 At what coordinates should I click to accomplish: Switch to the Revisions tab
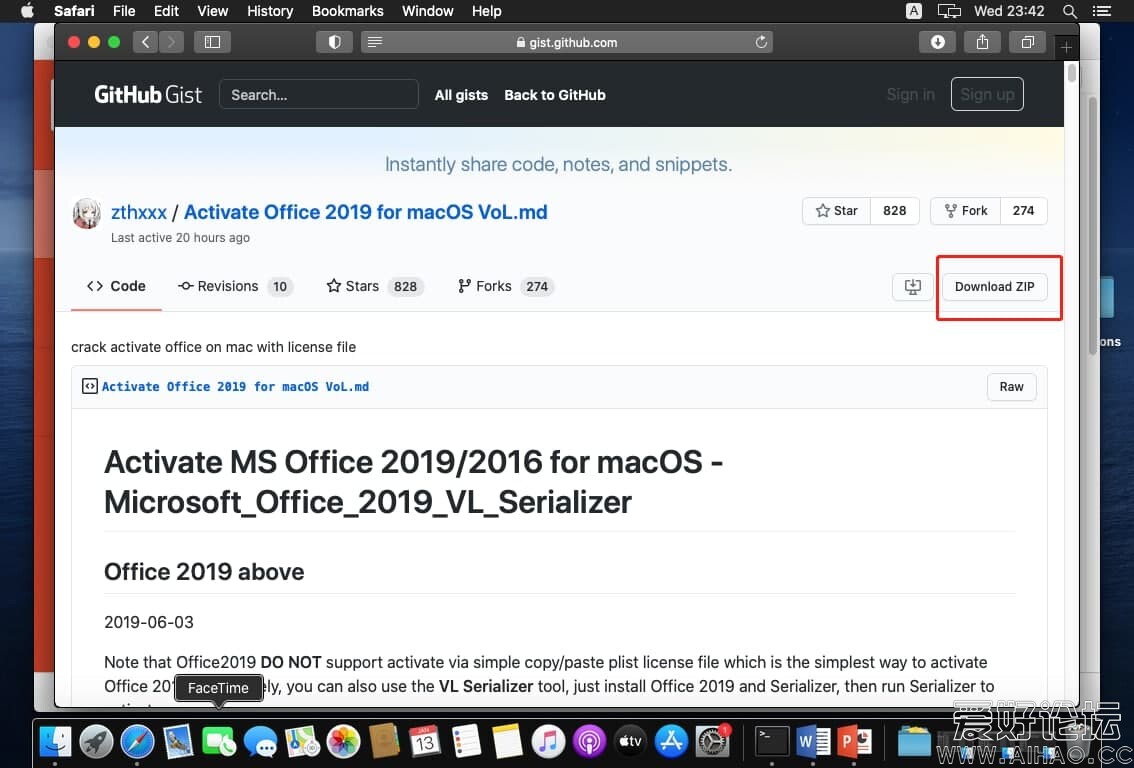[228, 286]
